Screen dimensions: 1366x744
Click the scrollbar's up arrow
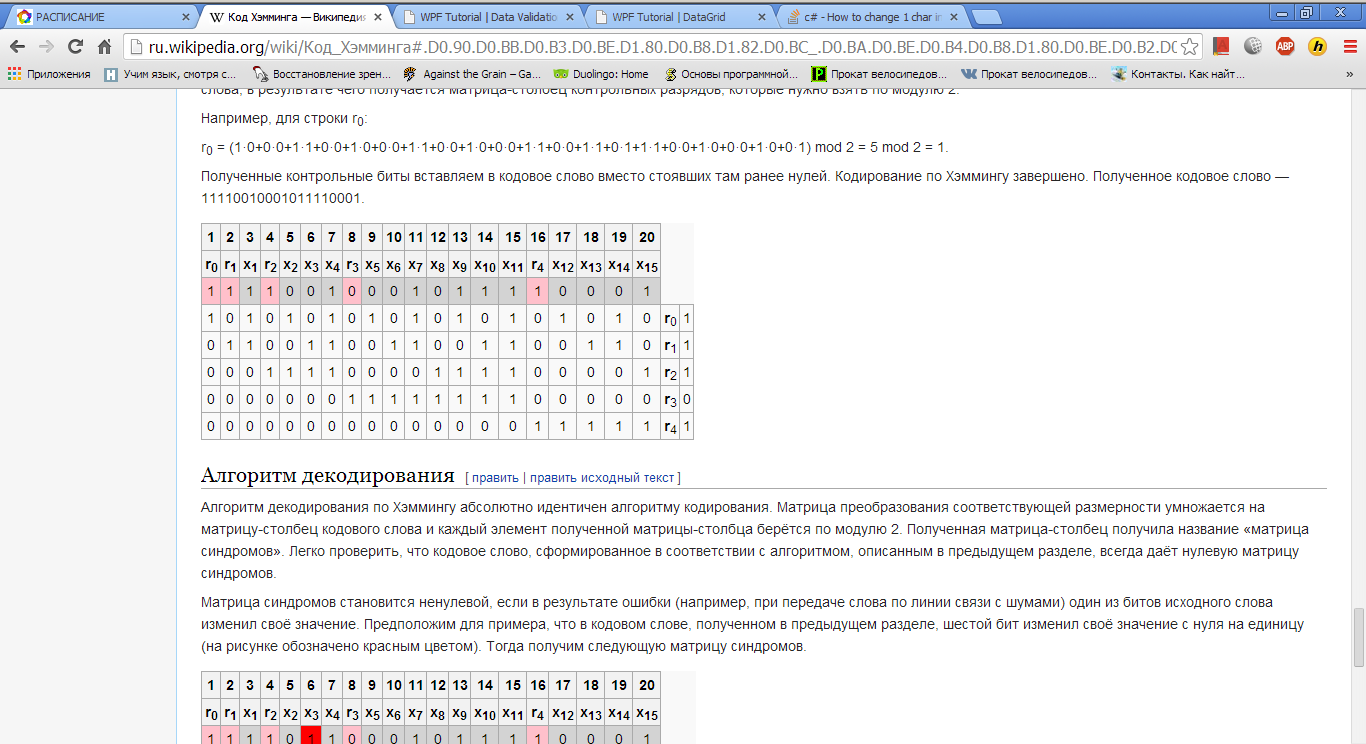pyautogui.click(x=1357, y=95)
